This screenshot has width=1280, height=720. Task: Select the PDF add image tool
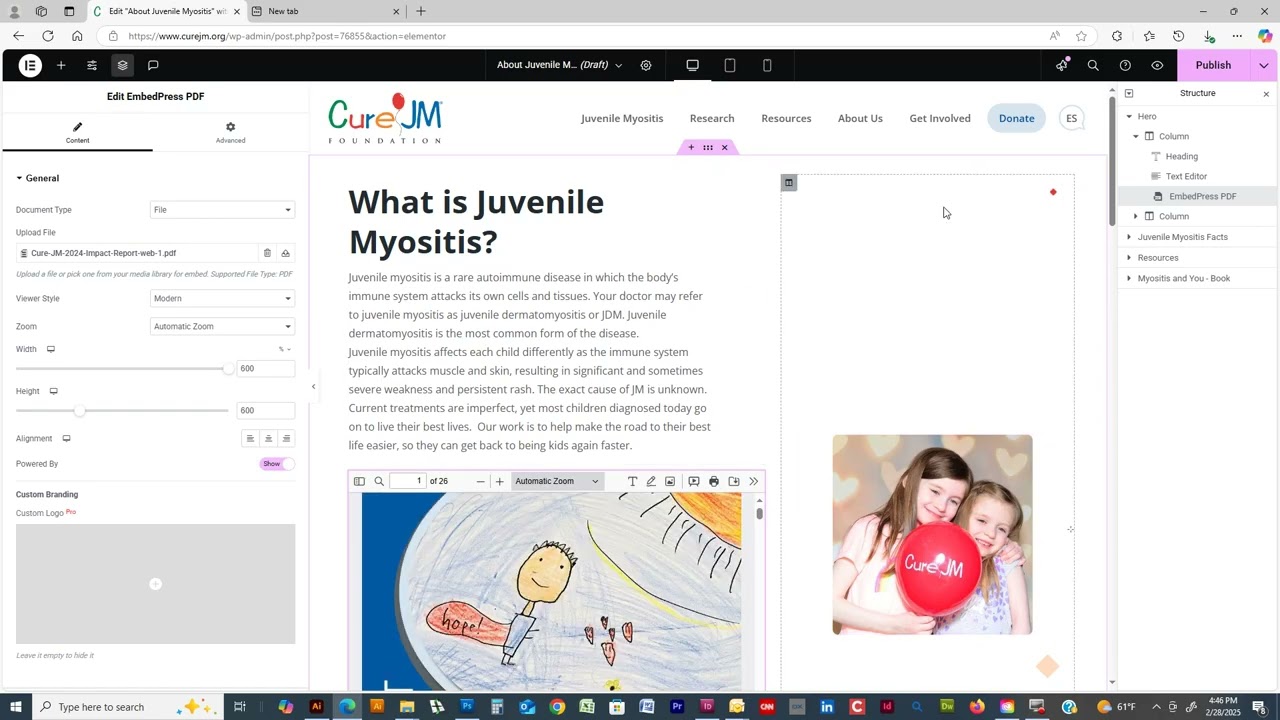point(670,481)
